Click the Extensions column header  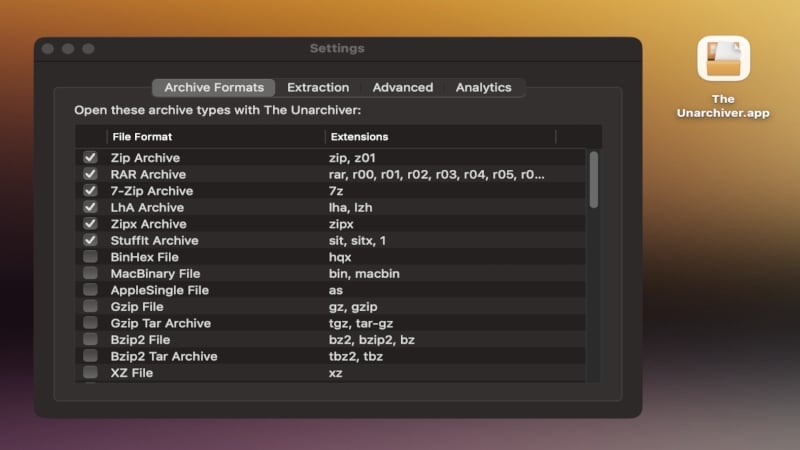tap(440, 137)
